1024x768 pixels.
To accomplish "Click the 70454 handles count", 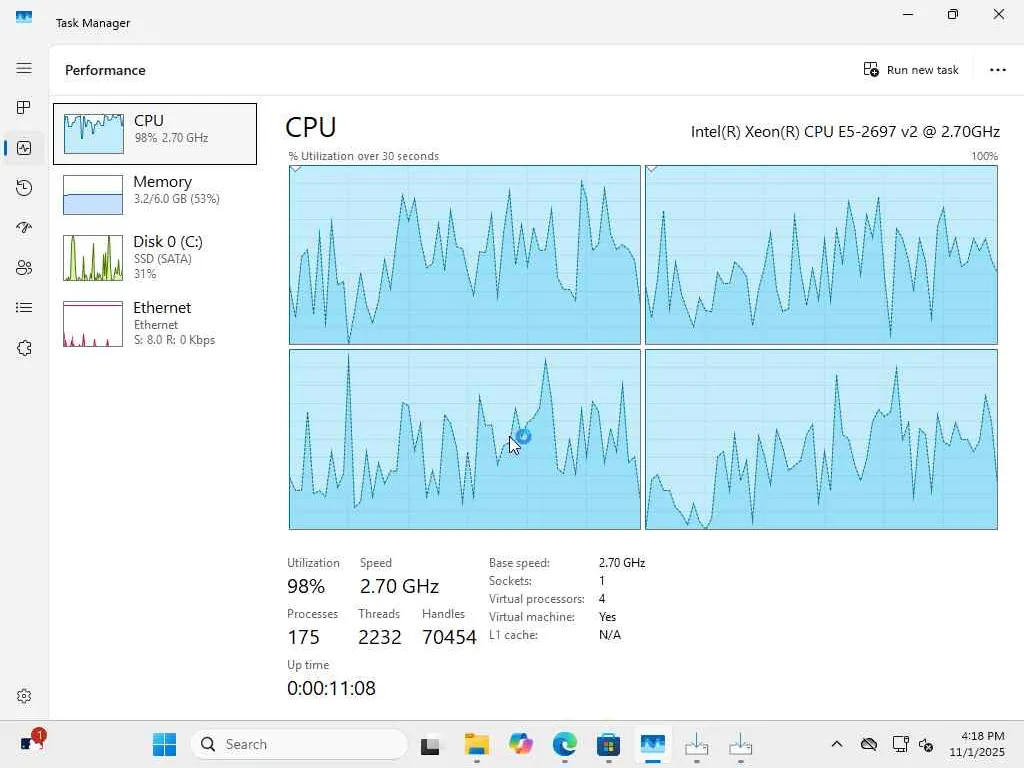I will 449,637.
